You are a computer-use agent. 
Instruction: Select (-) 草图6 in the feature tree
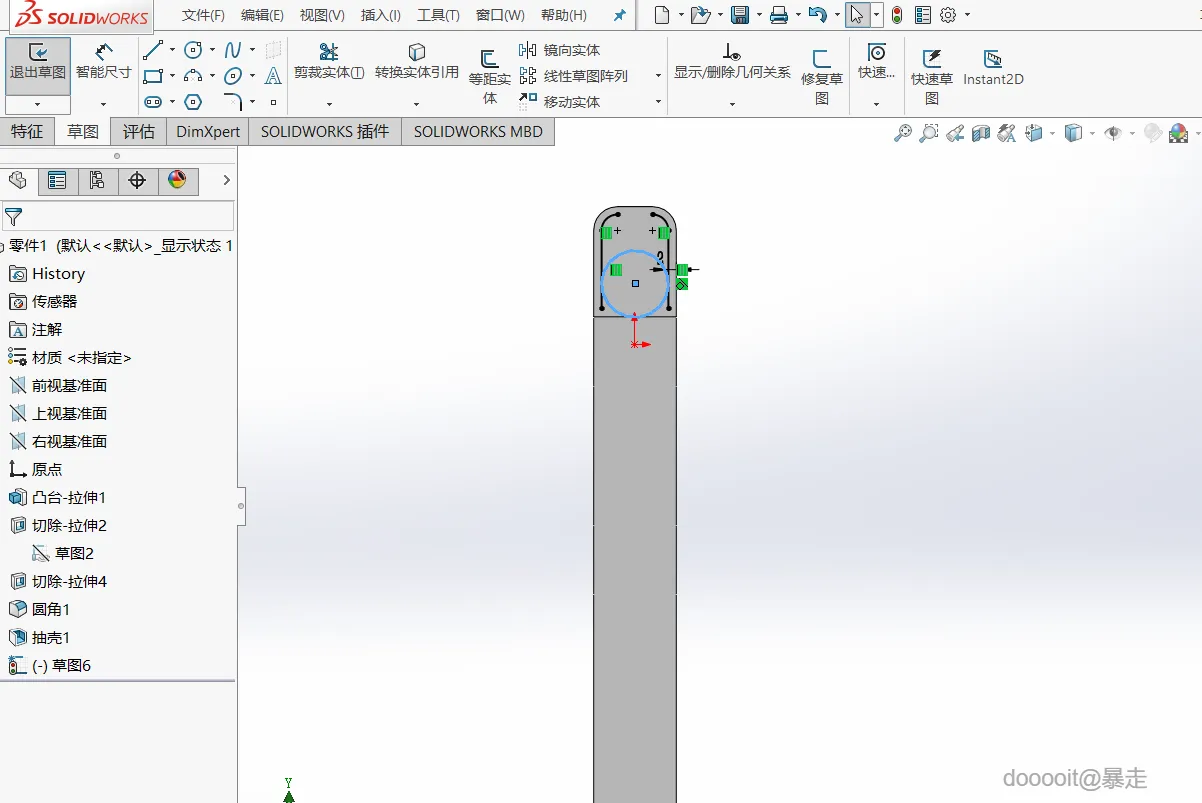coord(61,665)
